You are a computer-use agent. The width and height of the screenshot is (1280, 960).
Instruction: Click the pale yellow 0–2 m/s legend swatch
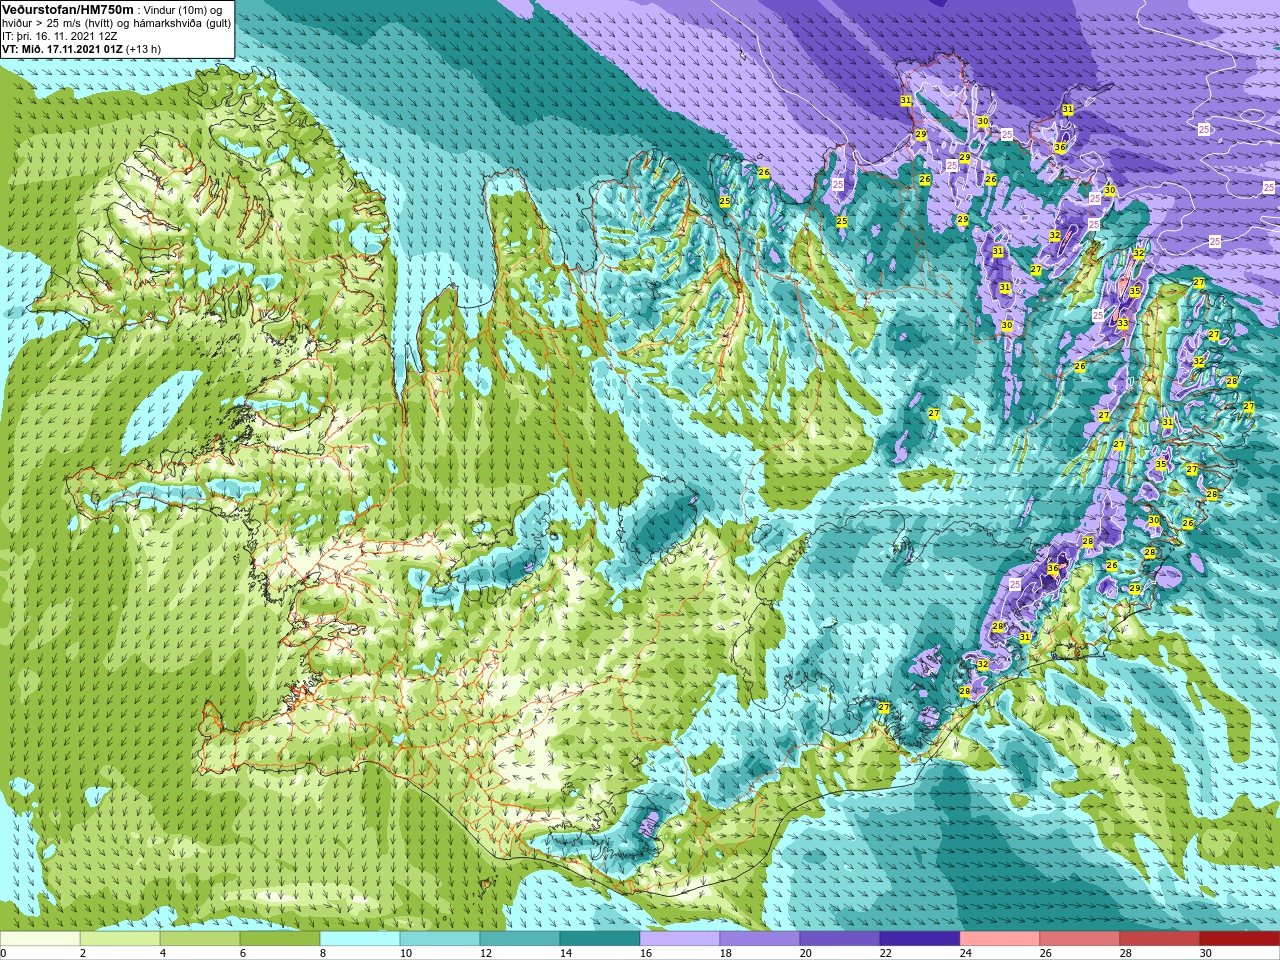(x=40, y=939)
